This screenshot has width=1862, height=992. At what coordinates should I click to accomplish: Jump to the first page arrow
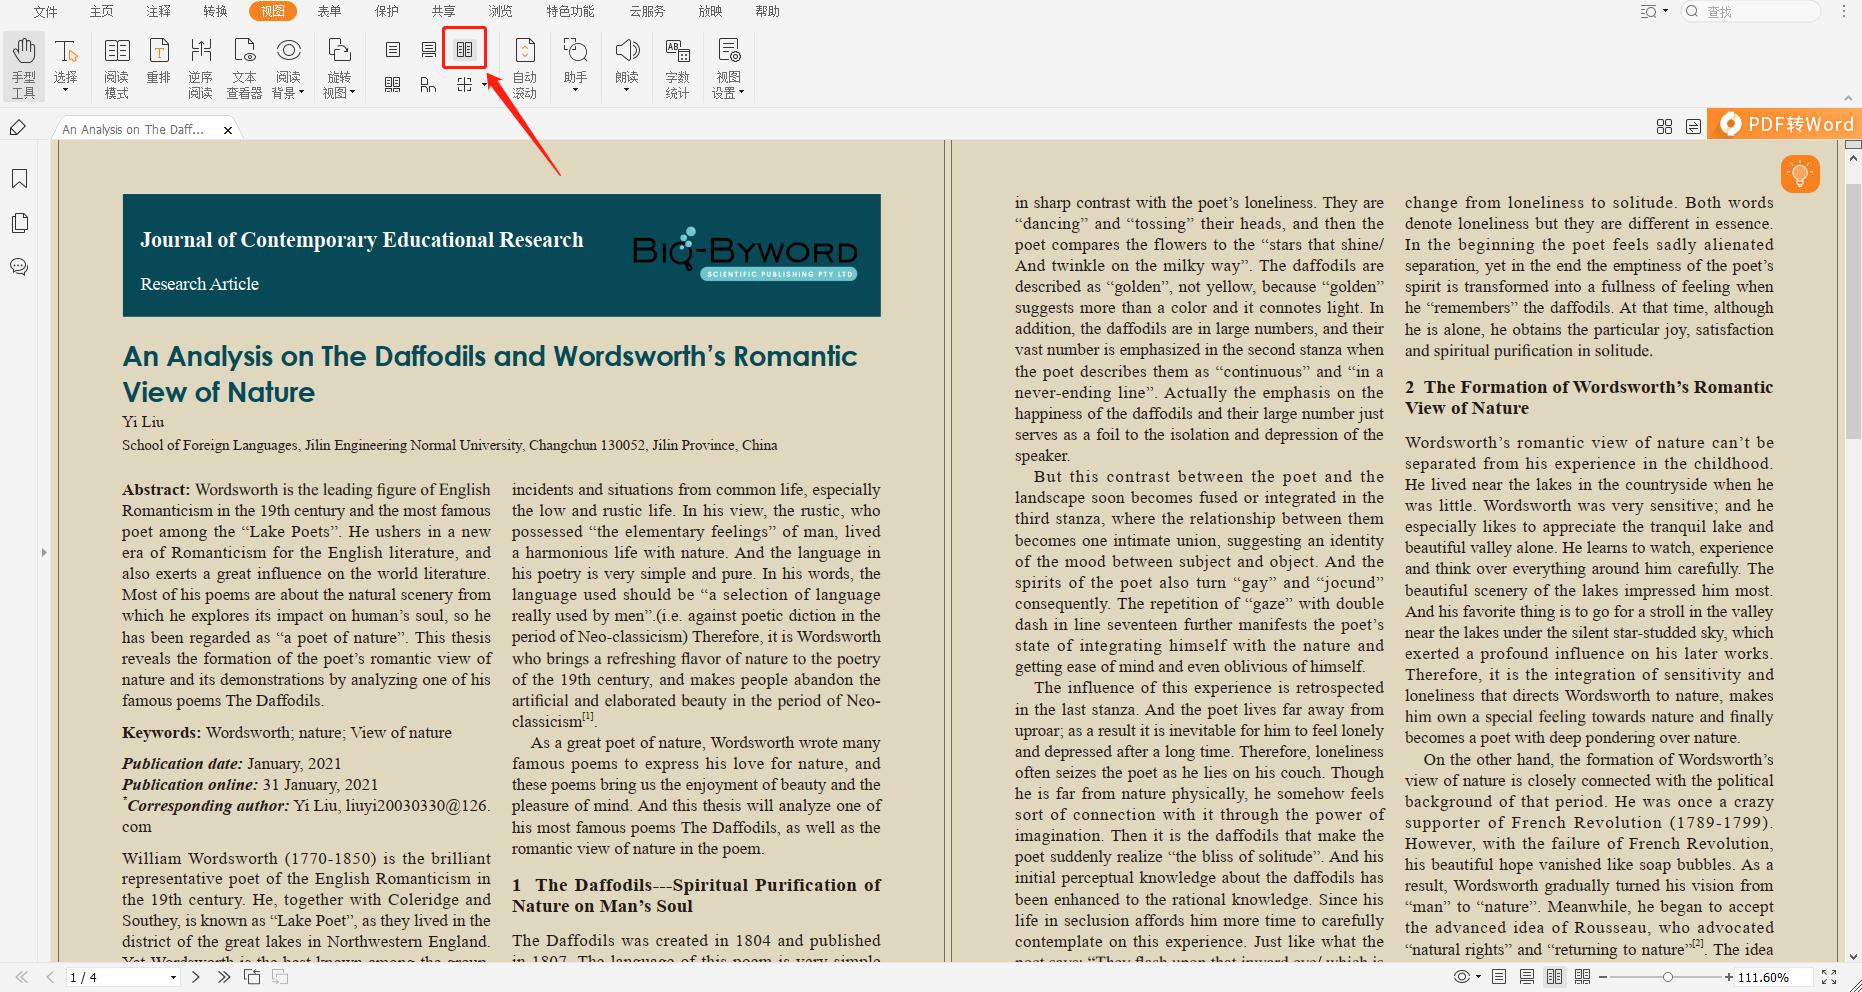[22, 977]
